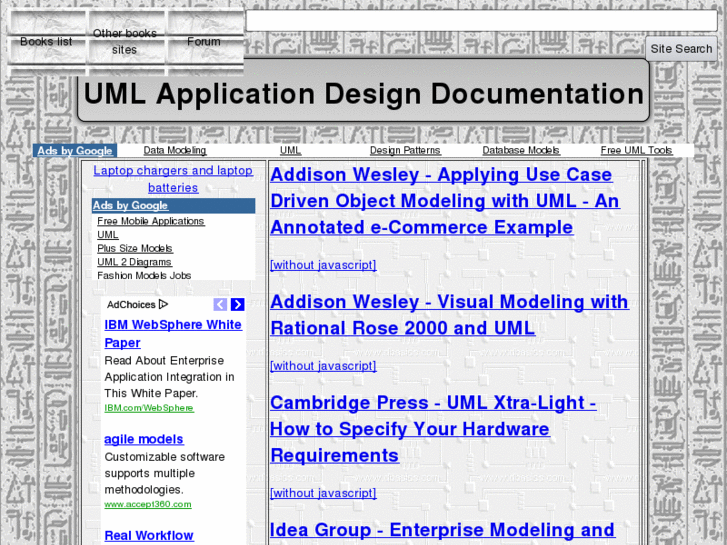Click IBM ad text 'Read About Enterprise'
The width and height of the screenshot is (727, 545).
164,361
